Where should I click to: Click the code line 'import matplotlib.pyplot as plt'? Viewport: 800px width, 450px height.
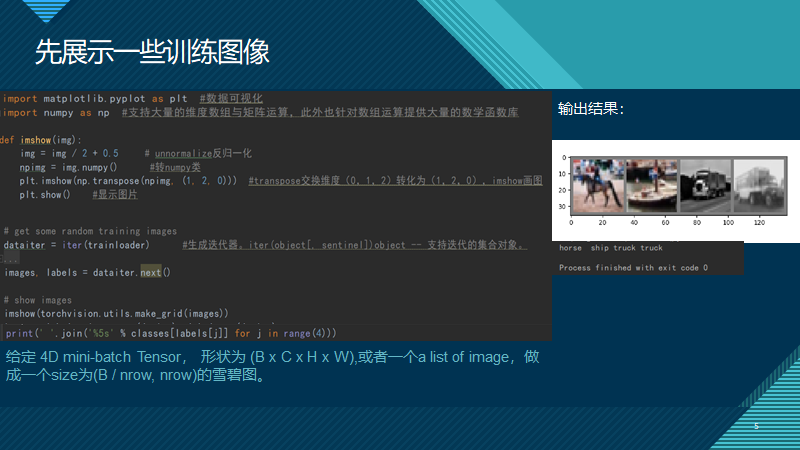coord(95,98)
